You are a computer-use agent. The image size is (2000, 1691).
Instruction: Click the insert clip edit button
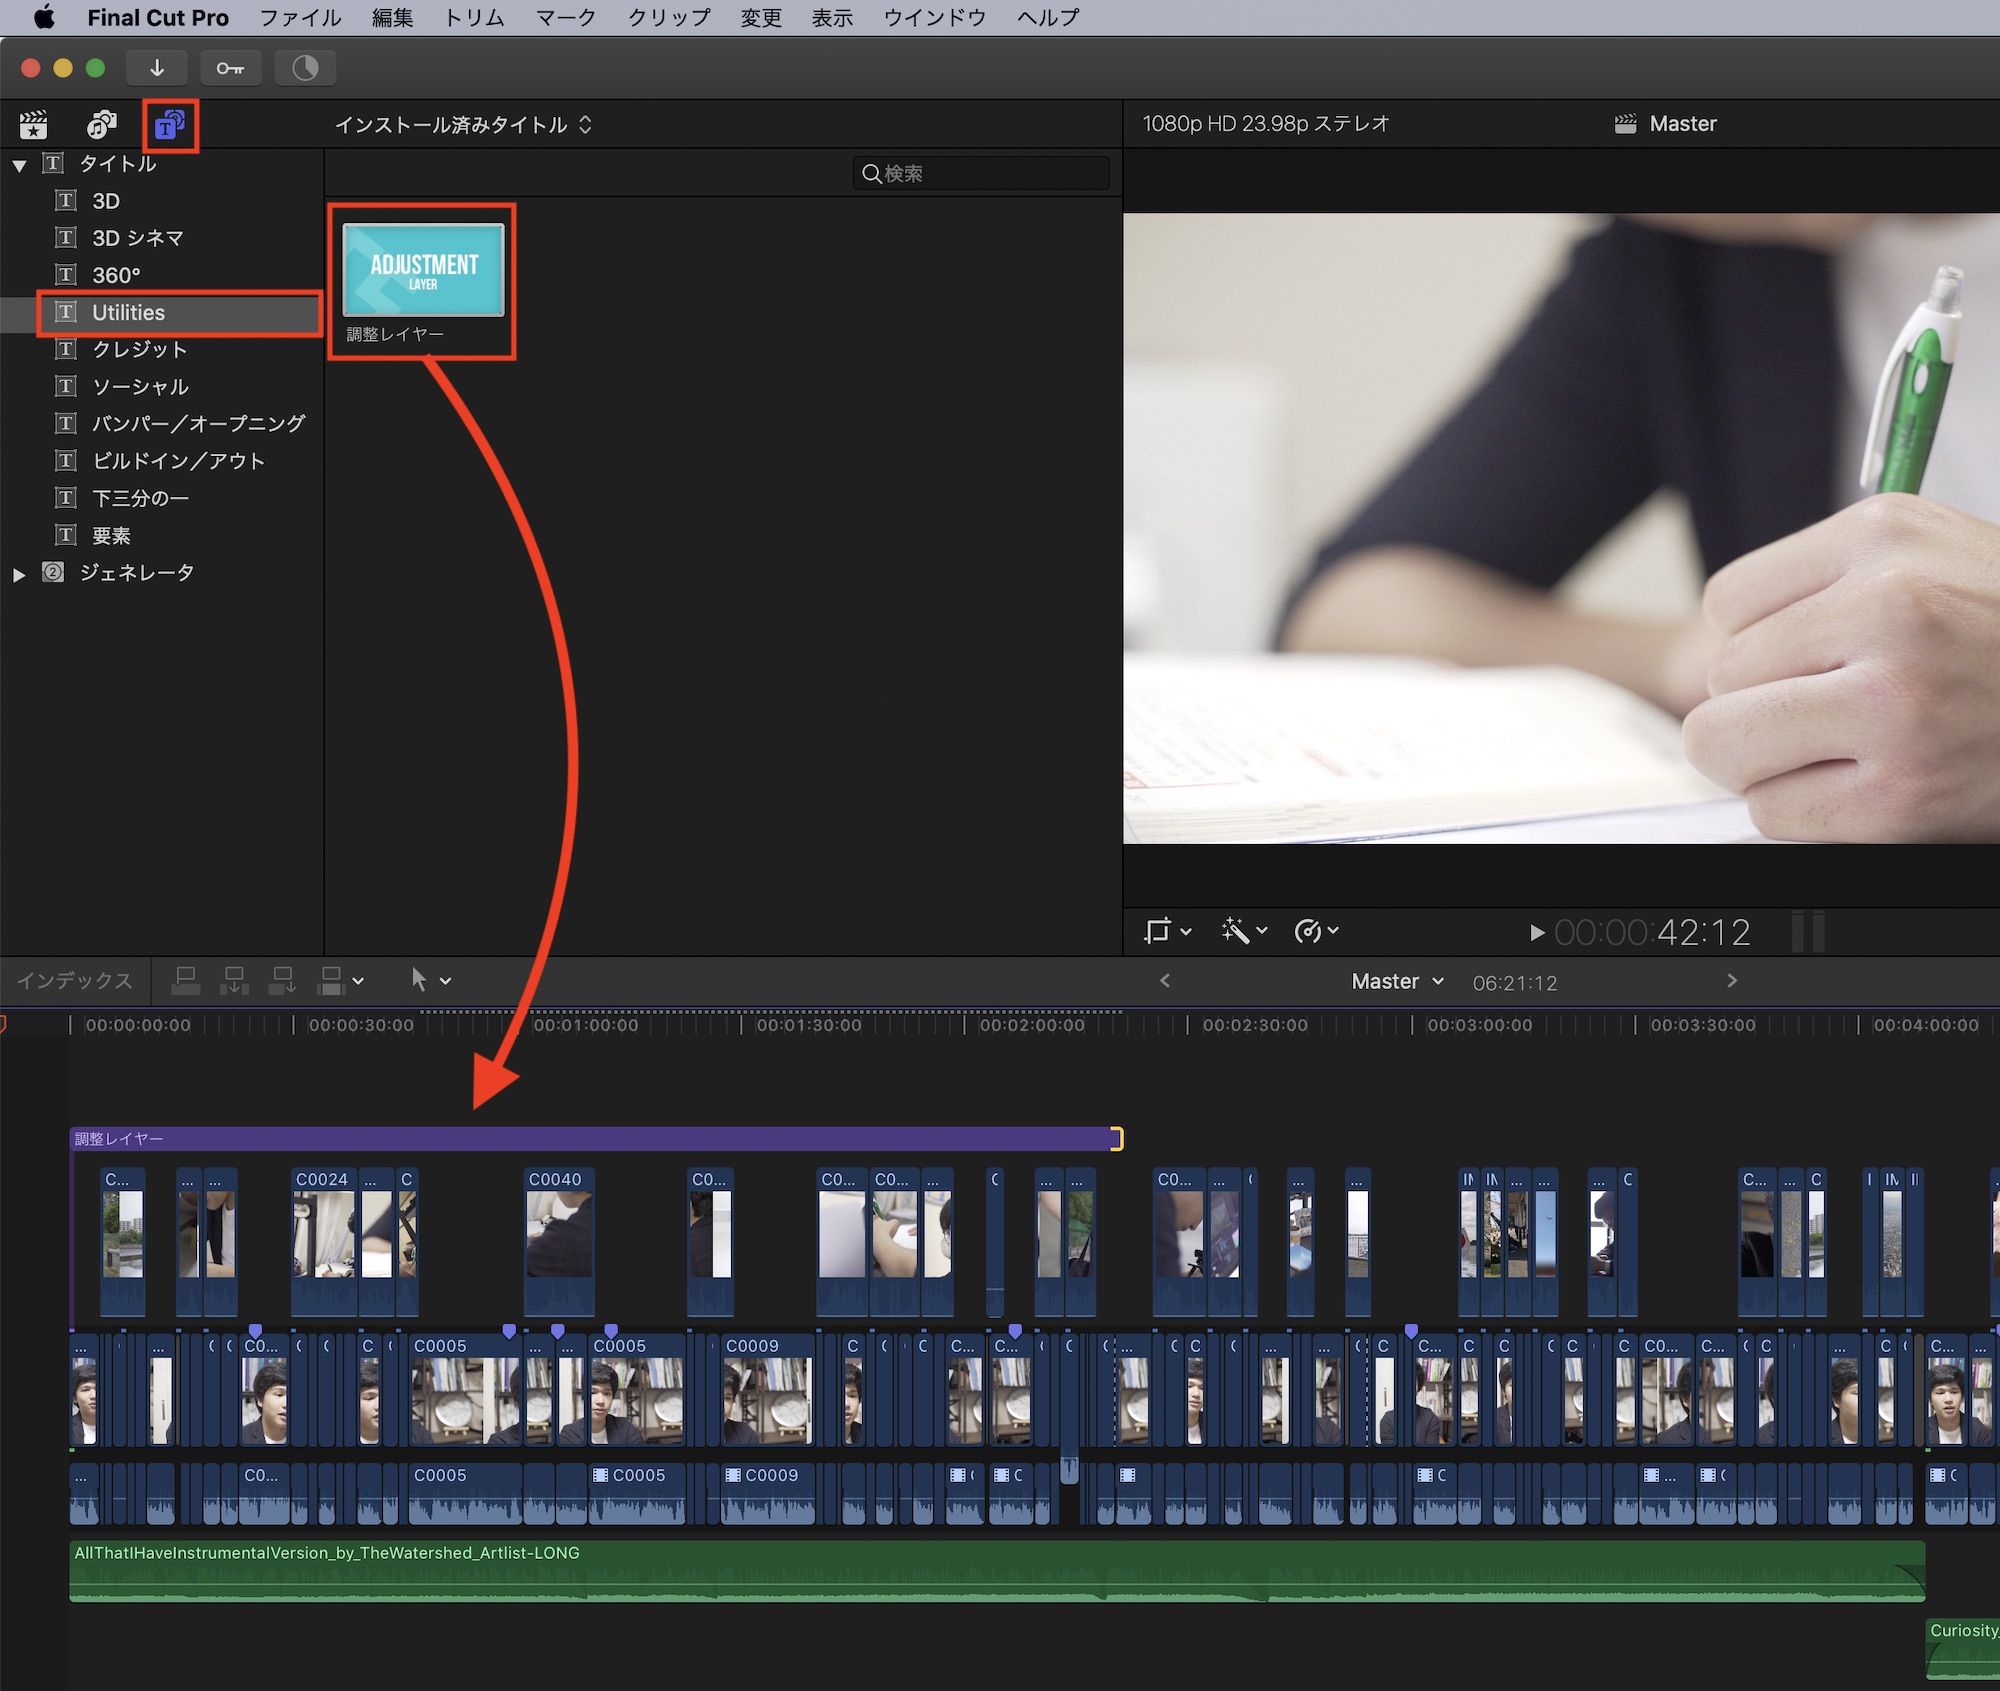pyautogui.click(x=234, y=981)
